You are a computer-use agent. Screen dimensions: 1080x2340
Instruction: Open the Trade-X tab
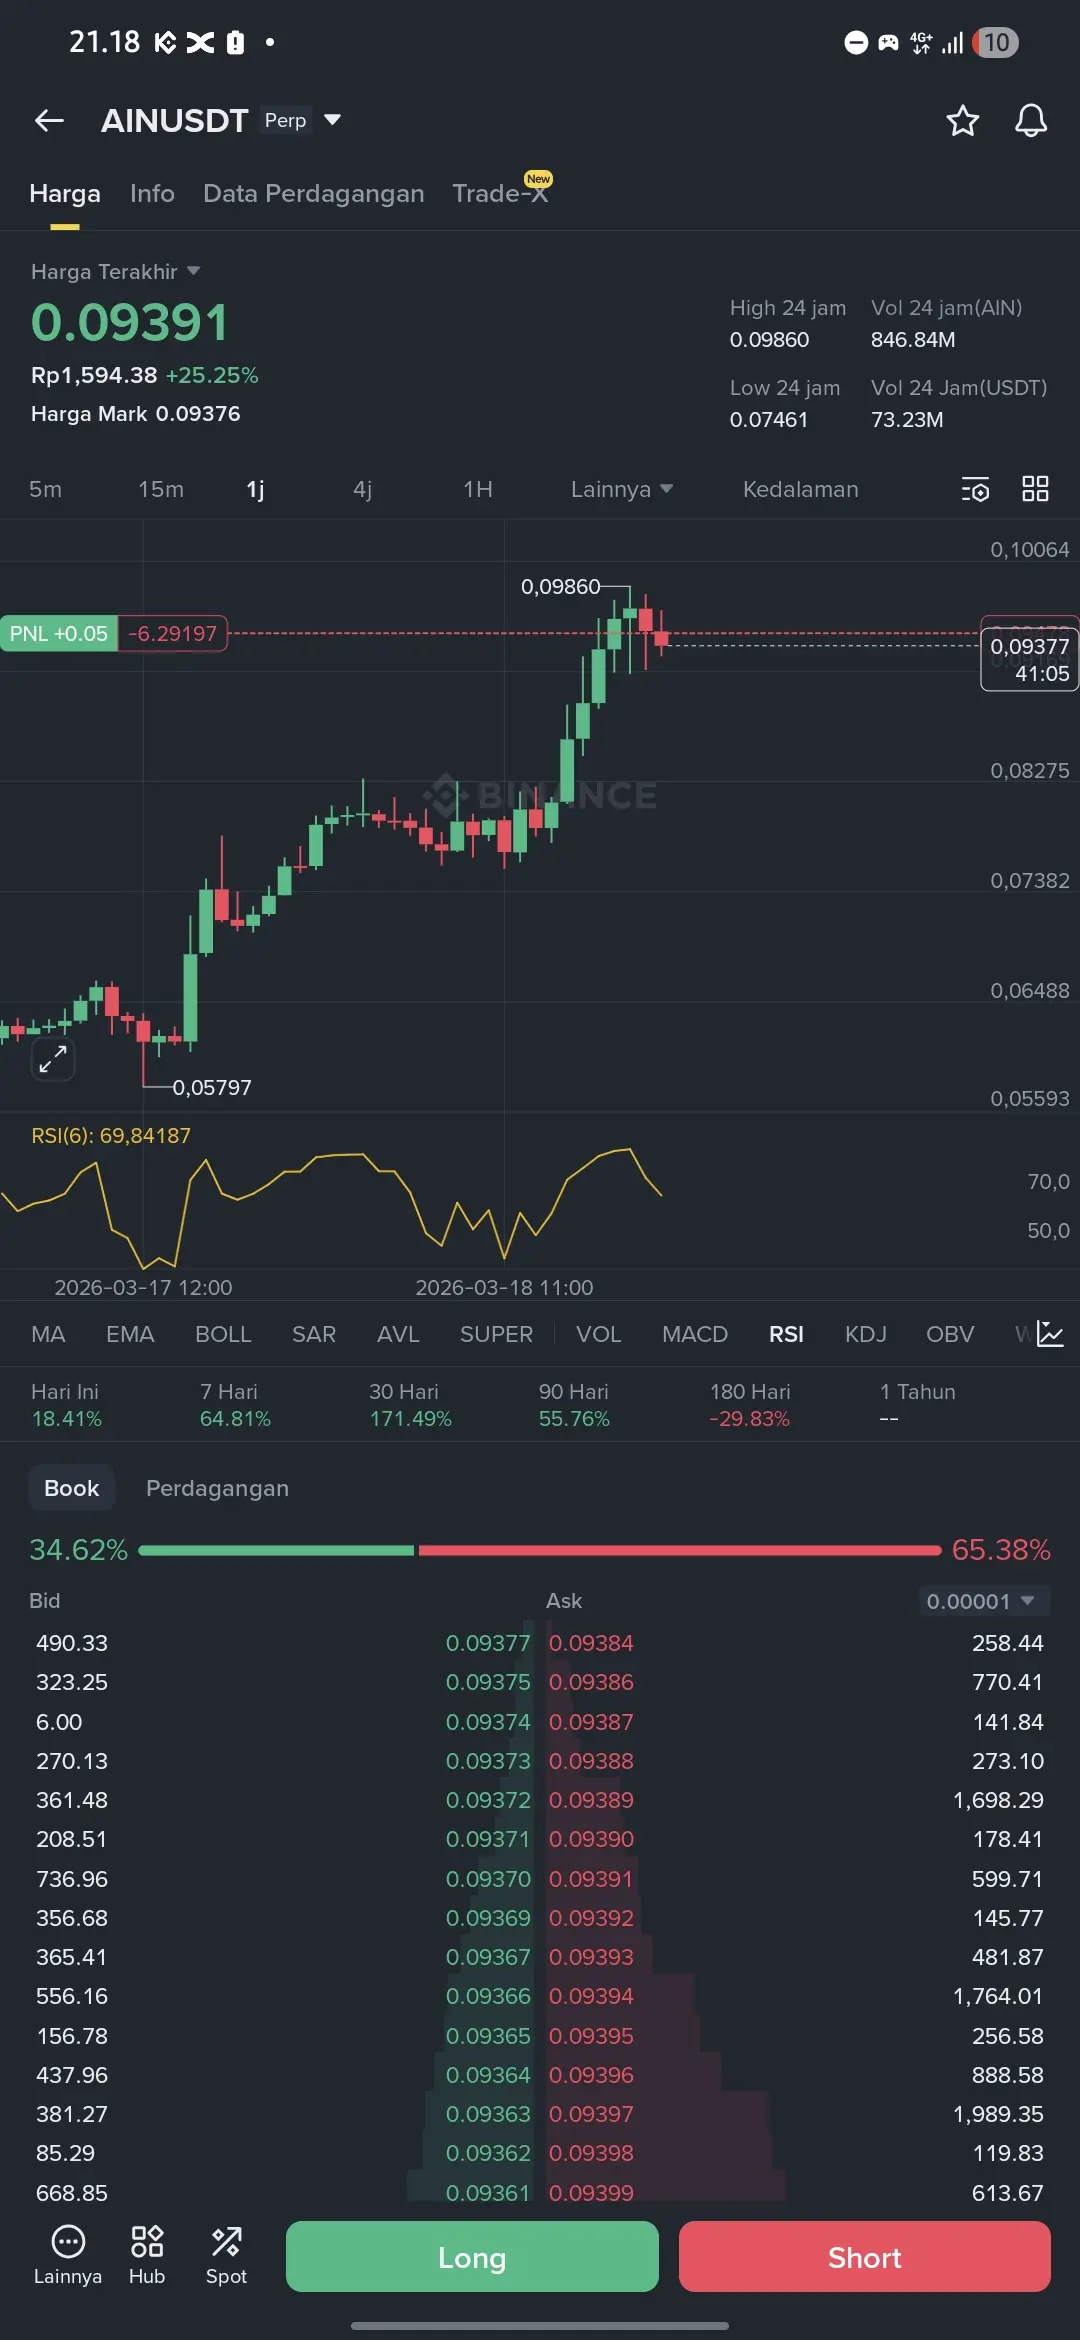500,192
